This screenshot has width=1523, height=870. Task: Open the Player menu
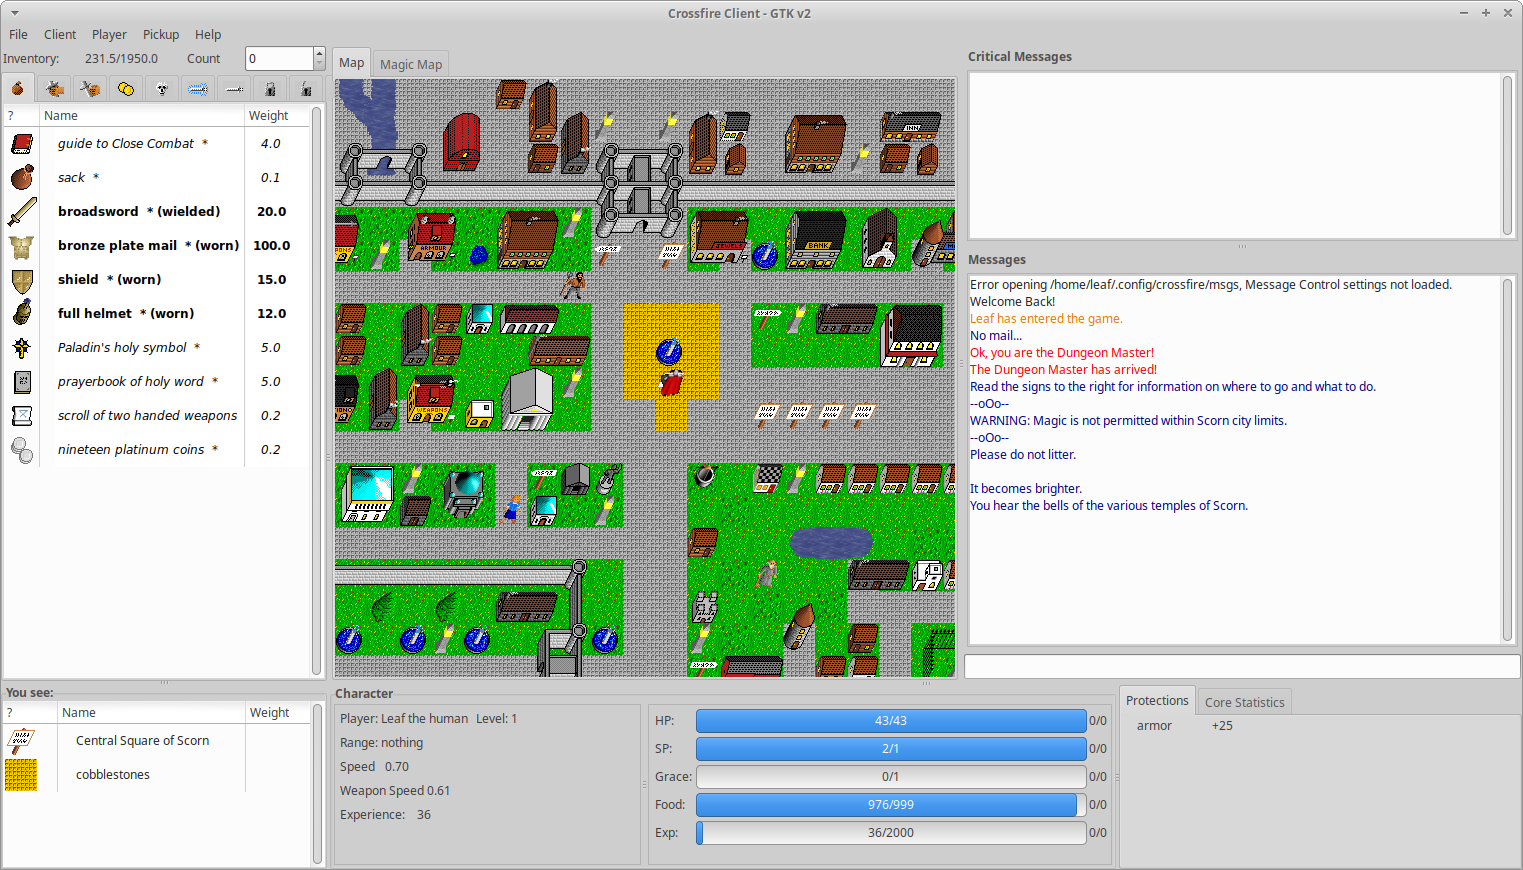[x=109, y=34]
